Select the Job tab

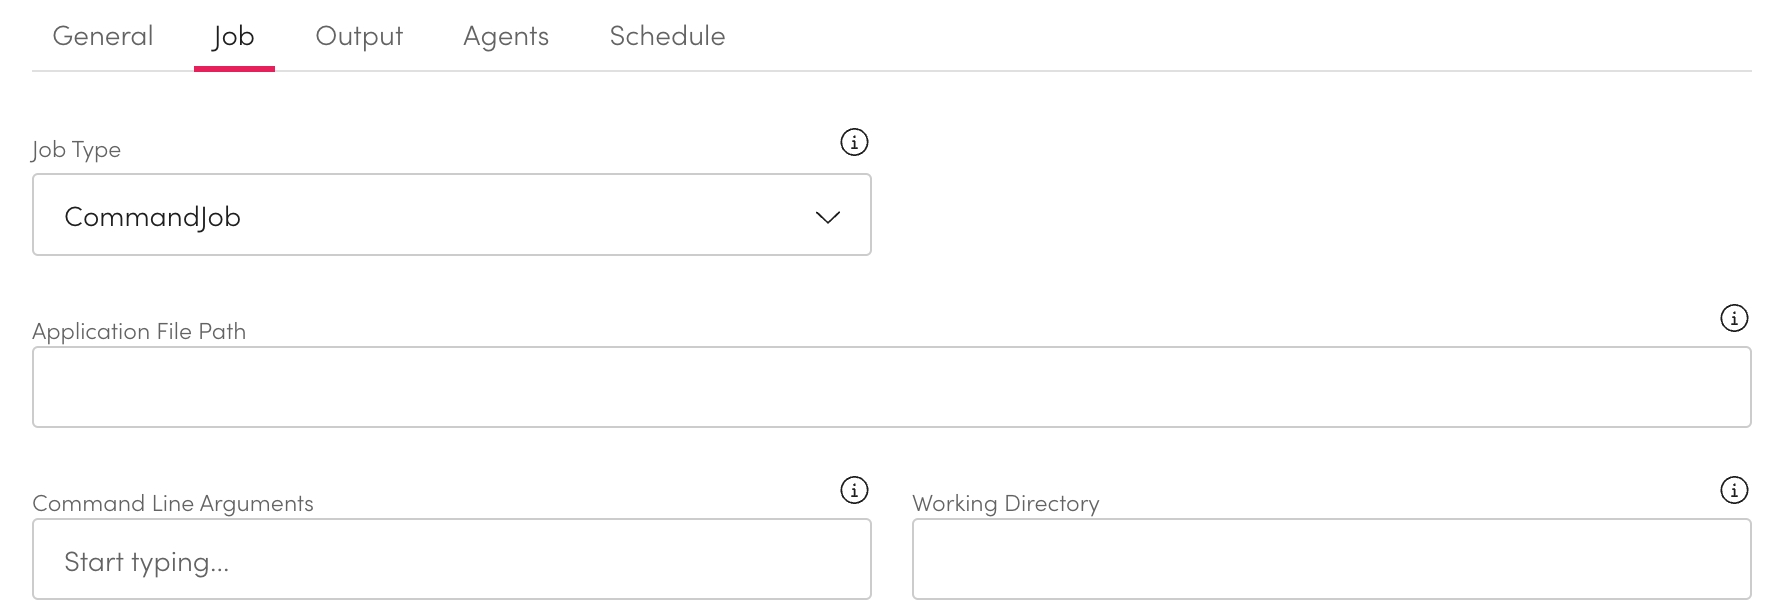234,36
